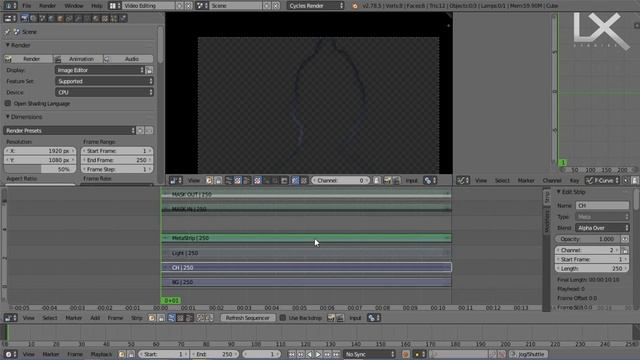The width and height of the screenshot is (640, 360).
Task: Open the Display Image Editor dropdown
Action: [x=100, y=70]
